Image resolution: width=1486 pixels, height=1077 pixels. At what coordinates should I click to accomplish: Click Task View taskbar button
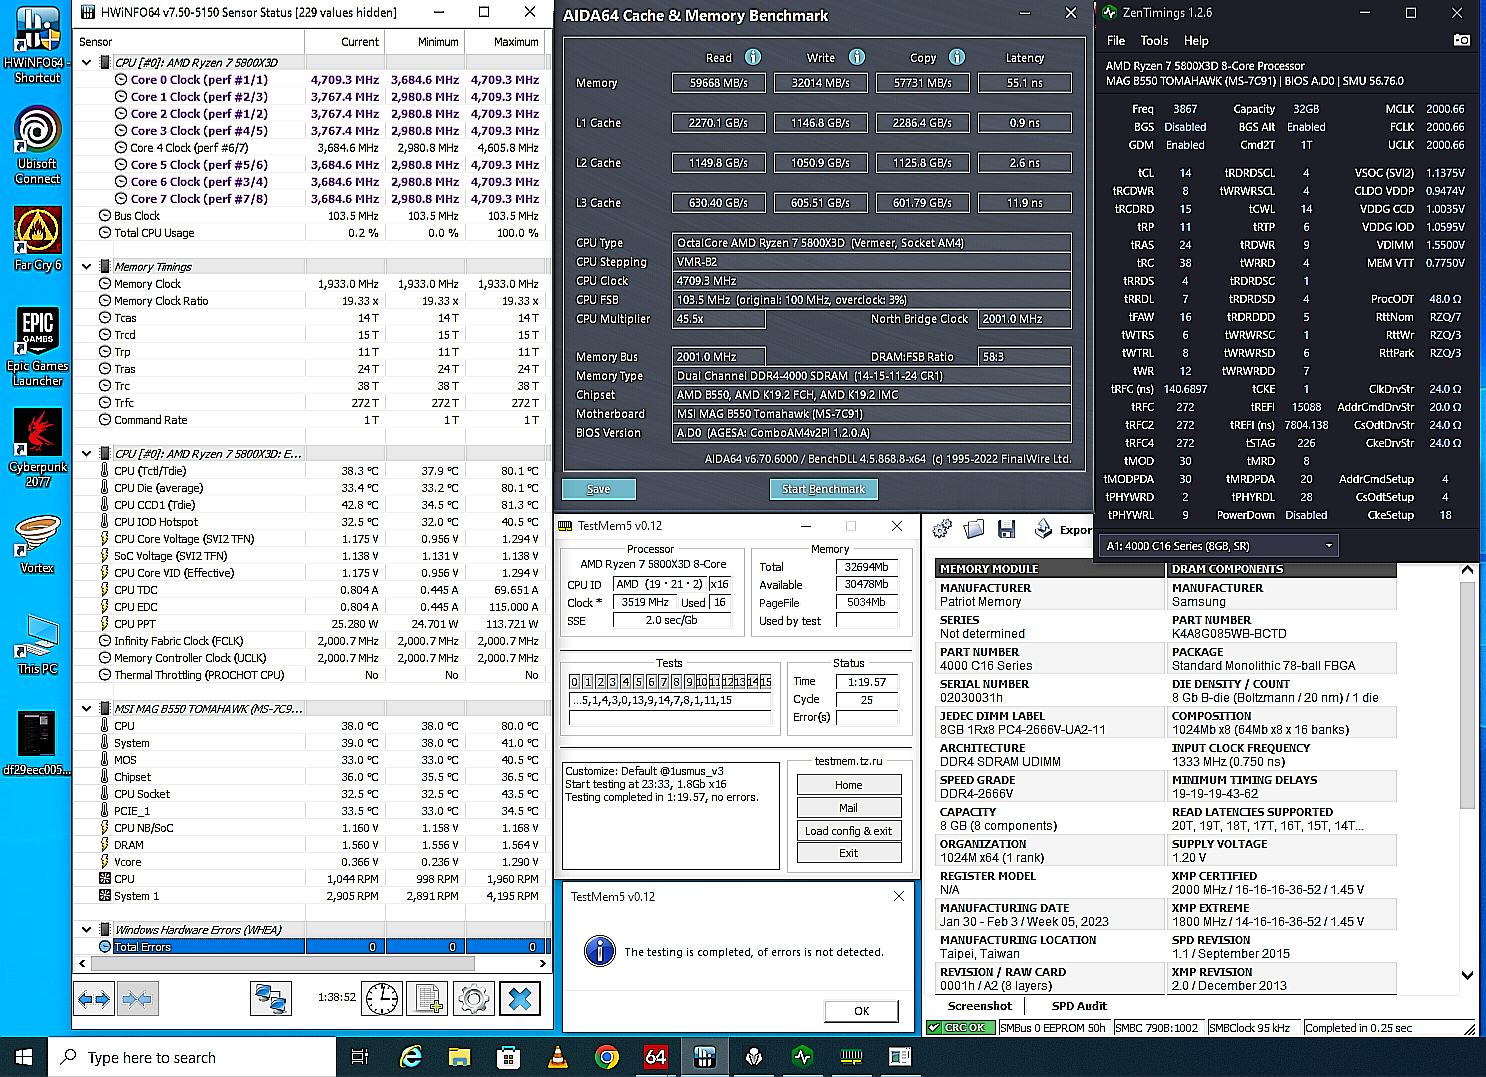coord(360,1057)
